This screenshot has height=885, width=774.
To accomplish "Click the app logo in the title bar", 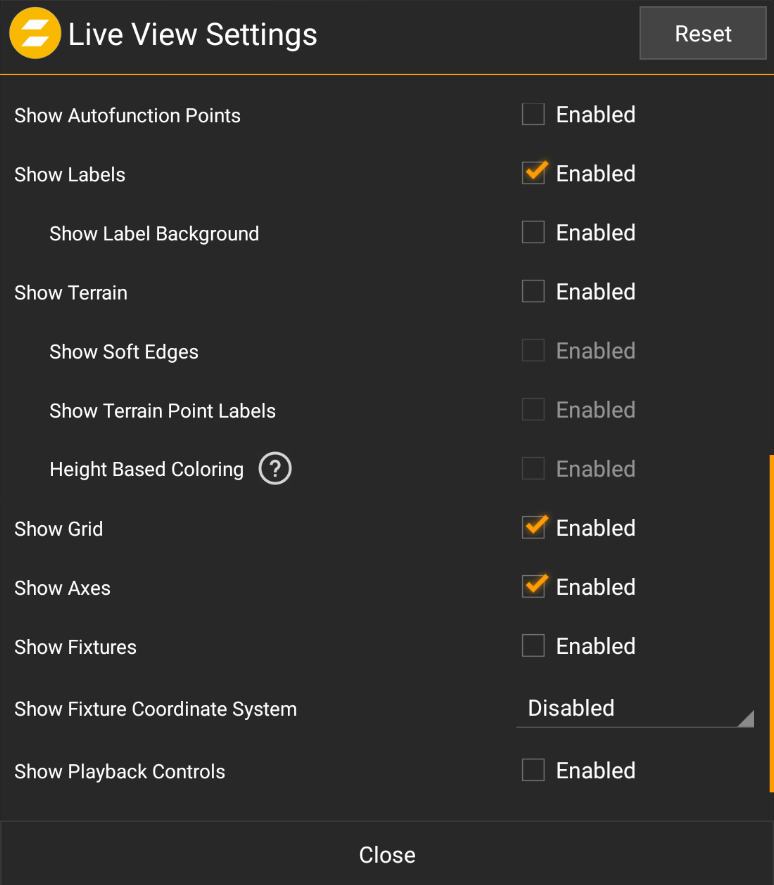I will tap(35, 33).
